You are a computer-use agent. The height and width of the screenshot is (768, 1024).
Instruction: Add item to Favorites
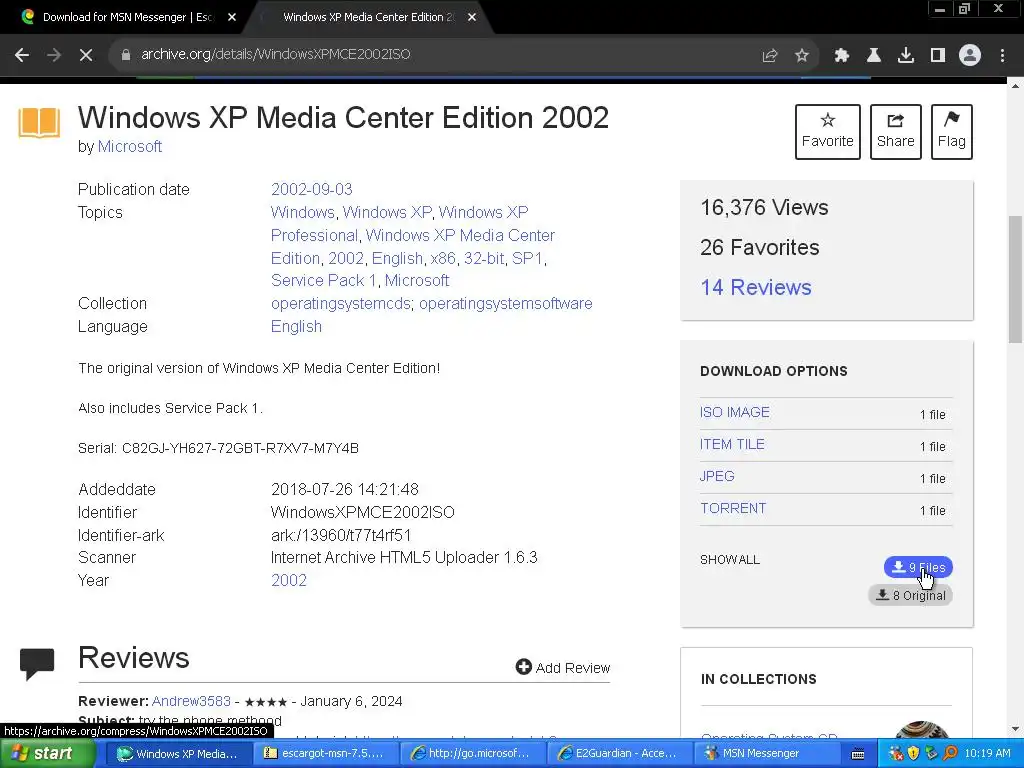click(x=827, y=132)
